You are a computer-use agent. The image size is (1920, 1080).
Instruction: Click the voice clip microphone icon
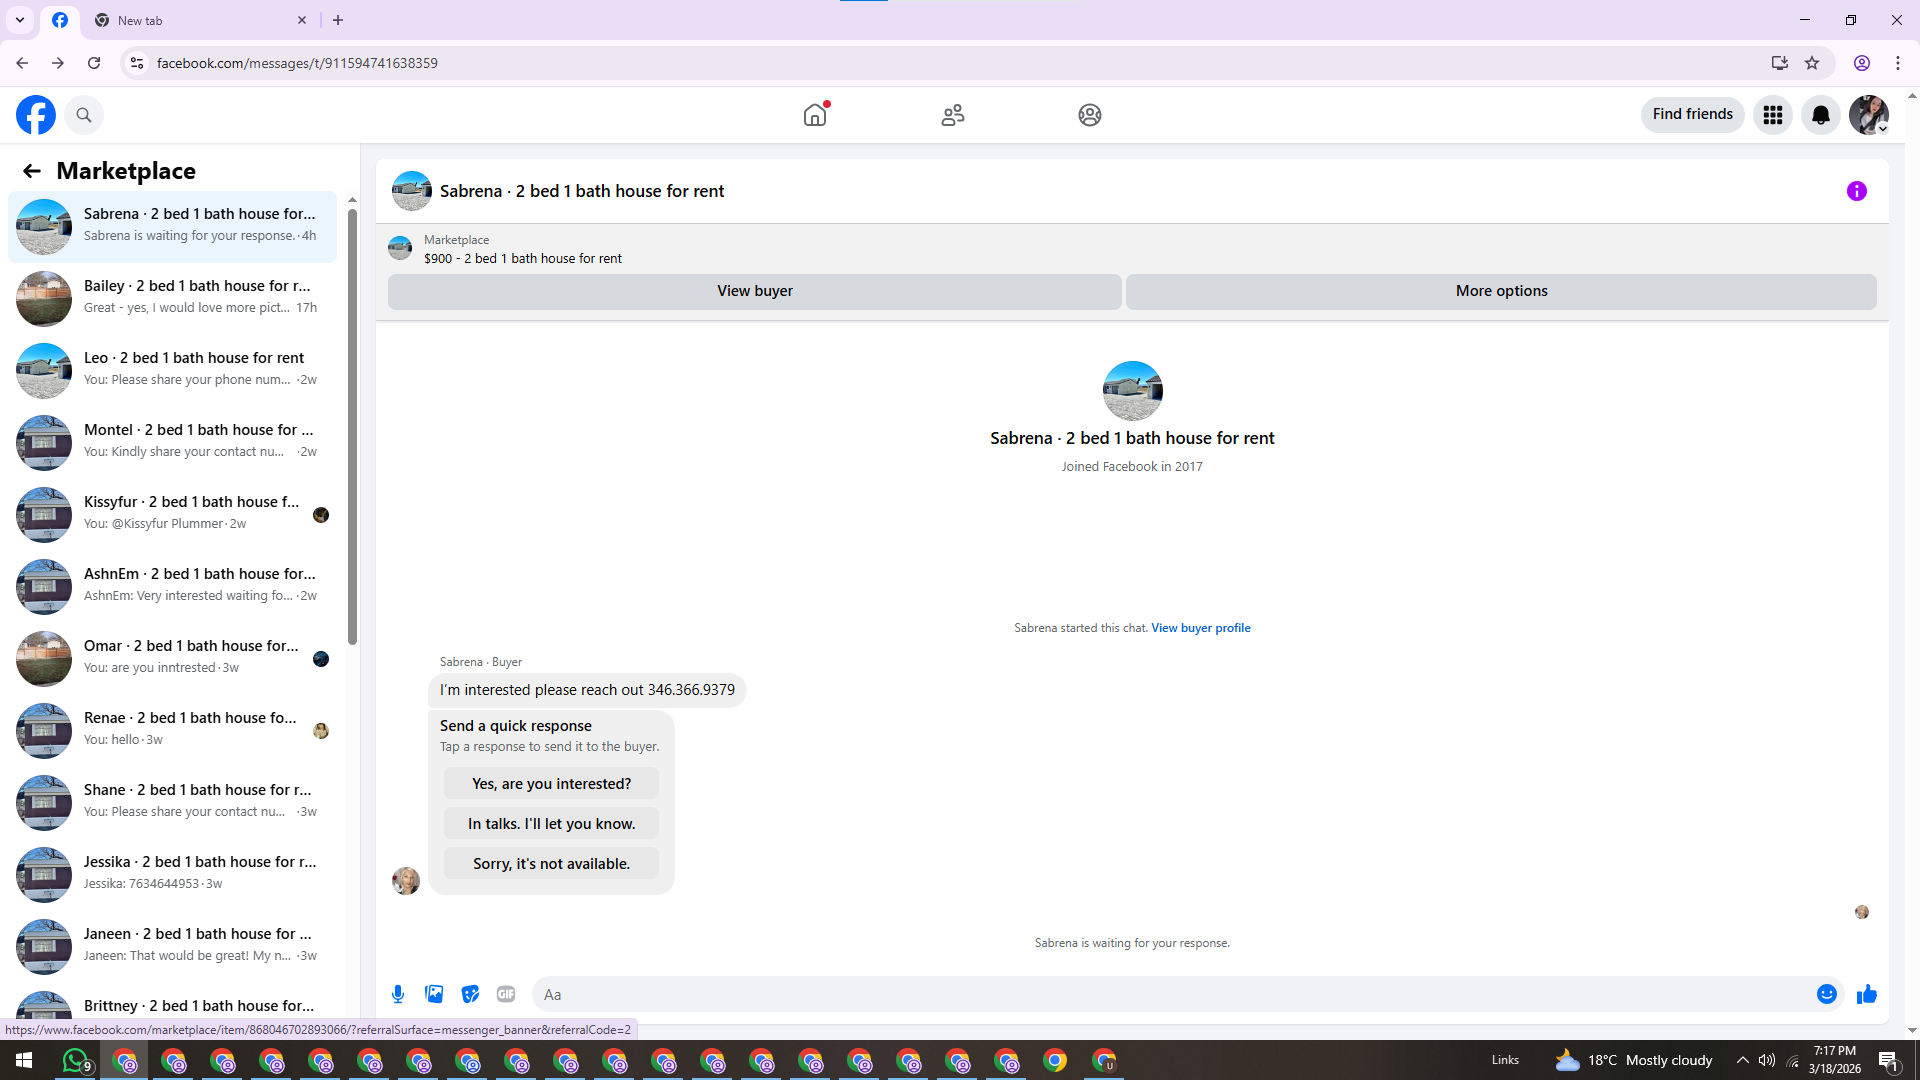pyautogui.click(x=398, y=994)
